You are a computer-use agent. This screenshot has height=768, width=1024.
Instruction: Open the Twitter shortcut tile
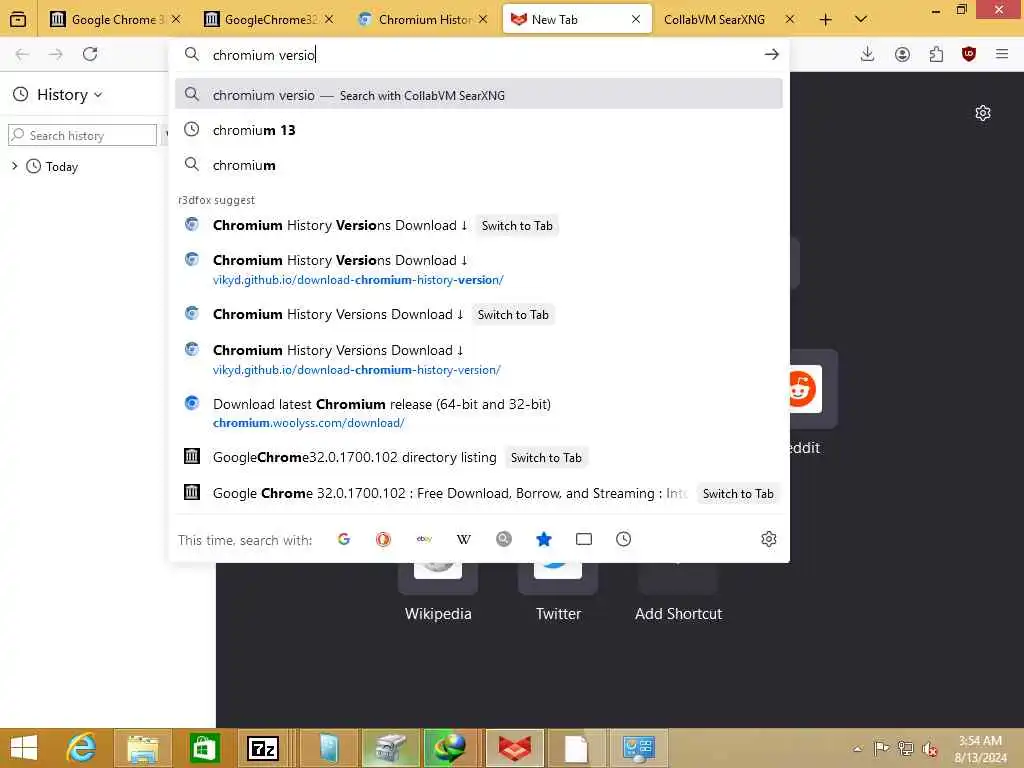558,591
